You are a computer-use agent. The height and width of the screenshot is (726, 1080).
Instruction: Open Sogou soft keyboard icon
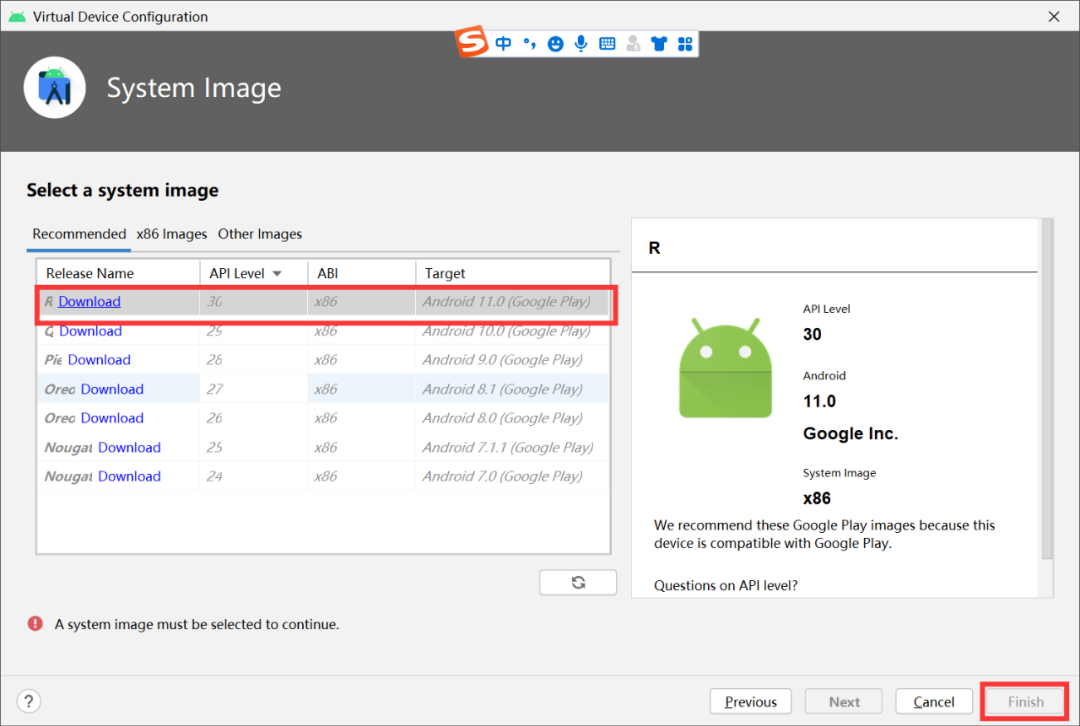tap(607, 44)
